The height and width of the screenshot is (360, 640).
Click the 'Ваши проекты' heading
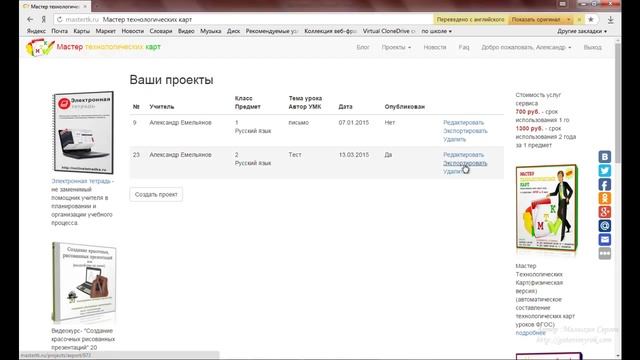click(x=171, y=80)
